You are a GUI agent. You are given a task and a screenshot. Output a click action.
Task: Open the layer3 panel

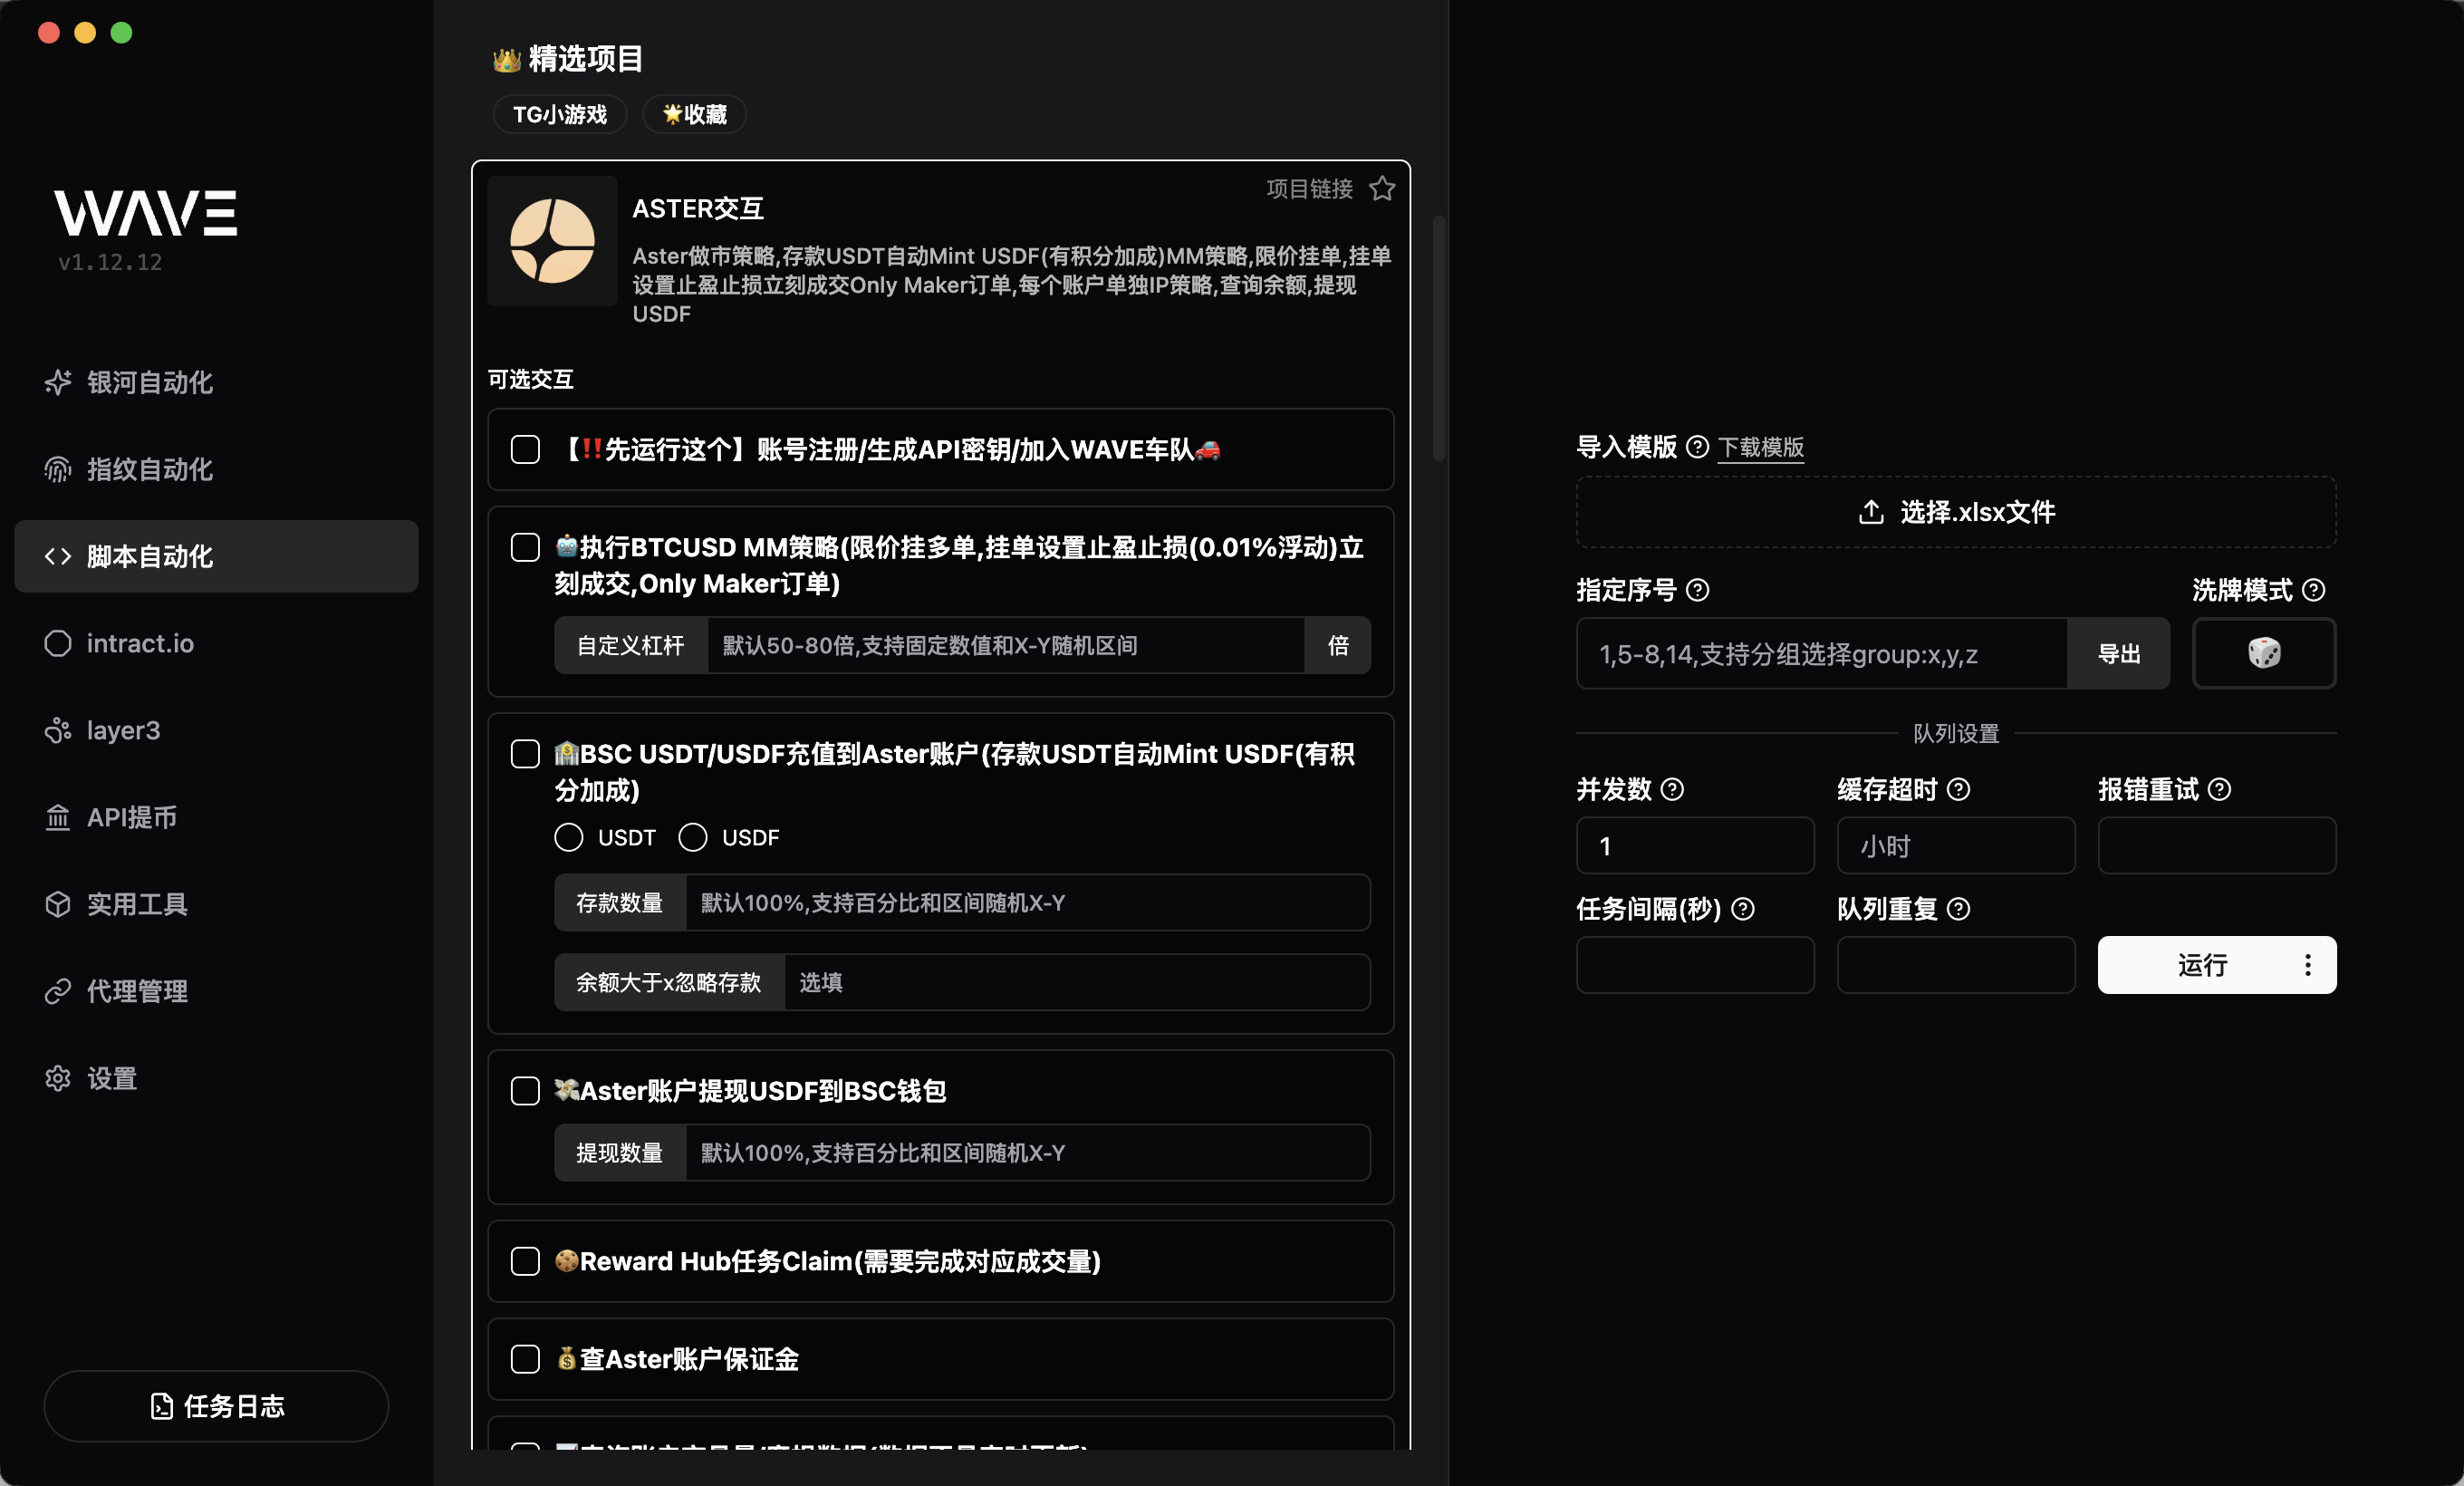(x=122, y=730)
